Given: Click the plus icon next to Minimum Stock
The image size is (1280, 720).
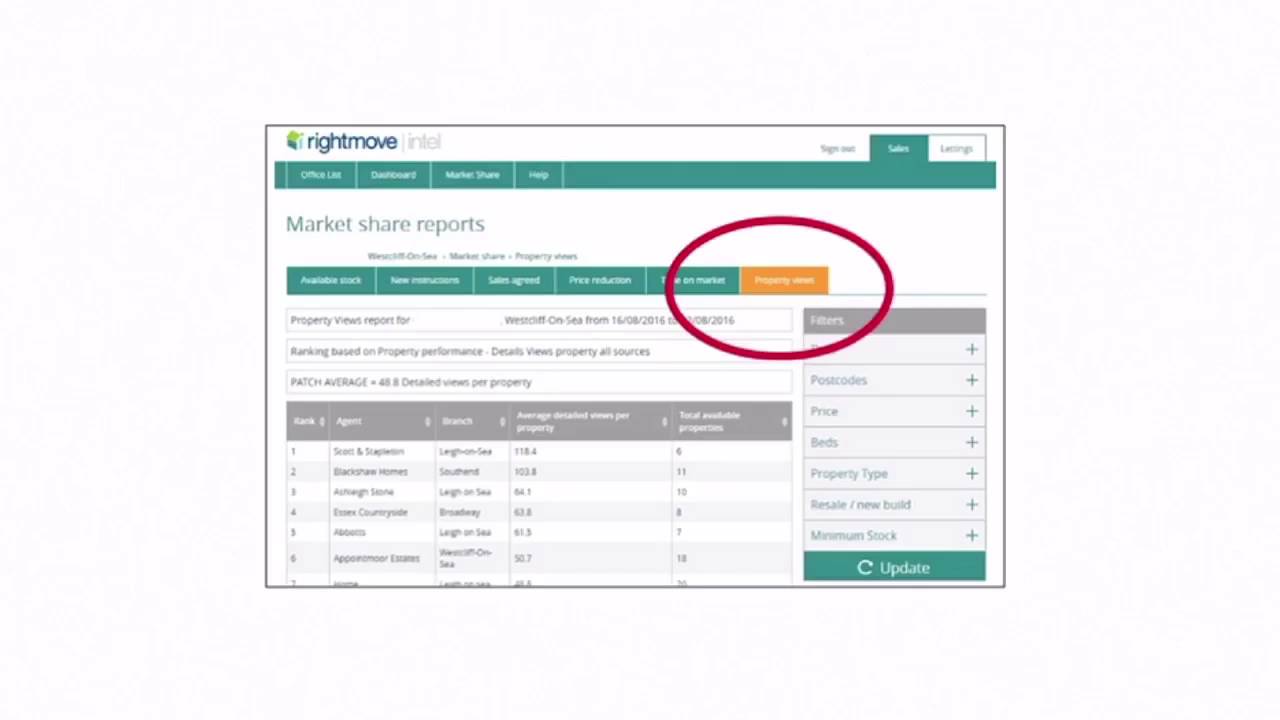Looking at the screenshot, I should point(971,535).
